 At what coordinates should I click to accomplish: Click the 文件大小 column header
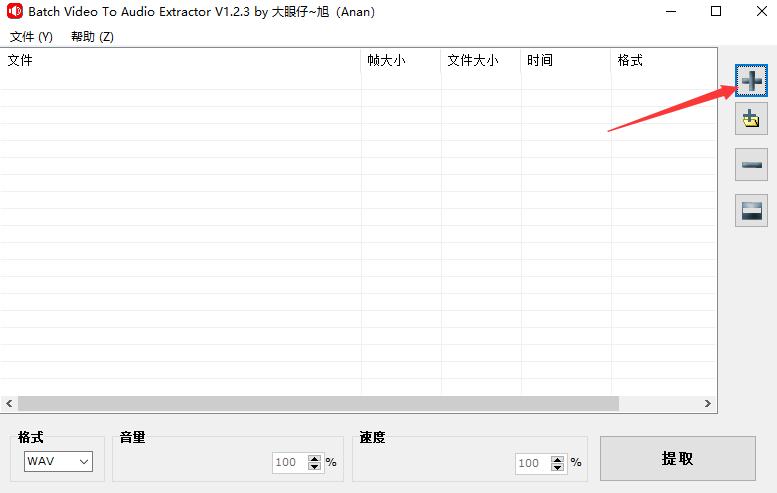point(481,60)
